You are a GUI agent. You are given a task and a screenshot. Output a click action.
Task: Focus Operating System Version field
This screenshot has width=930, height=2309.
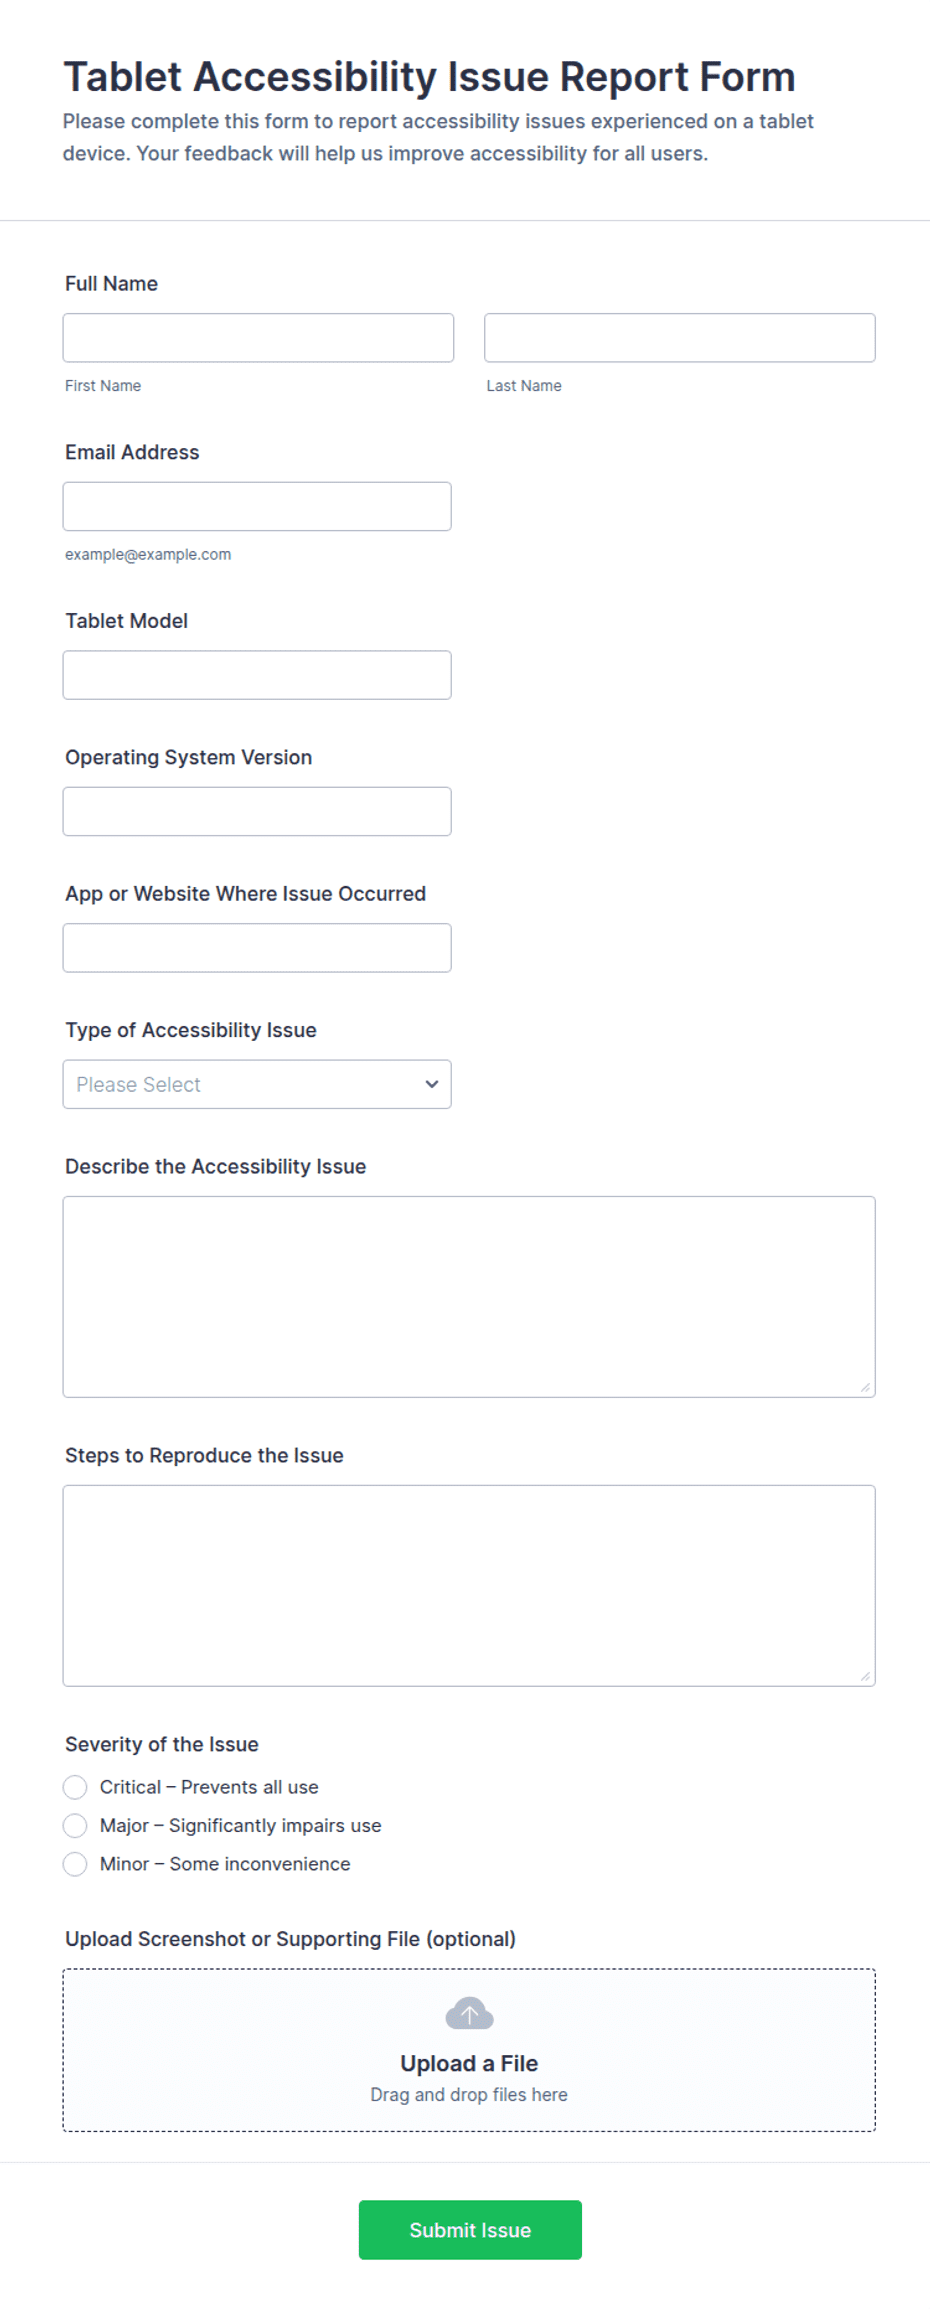click(x=257, y=811)
